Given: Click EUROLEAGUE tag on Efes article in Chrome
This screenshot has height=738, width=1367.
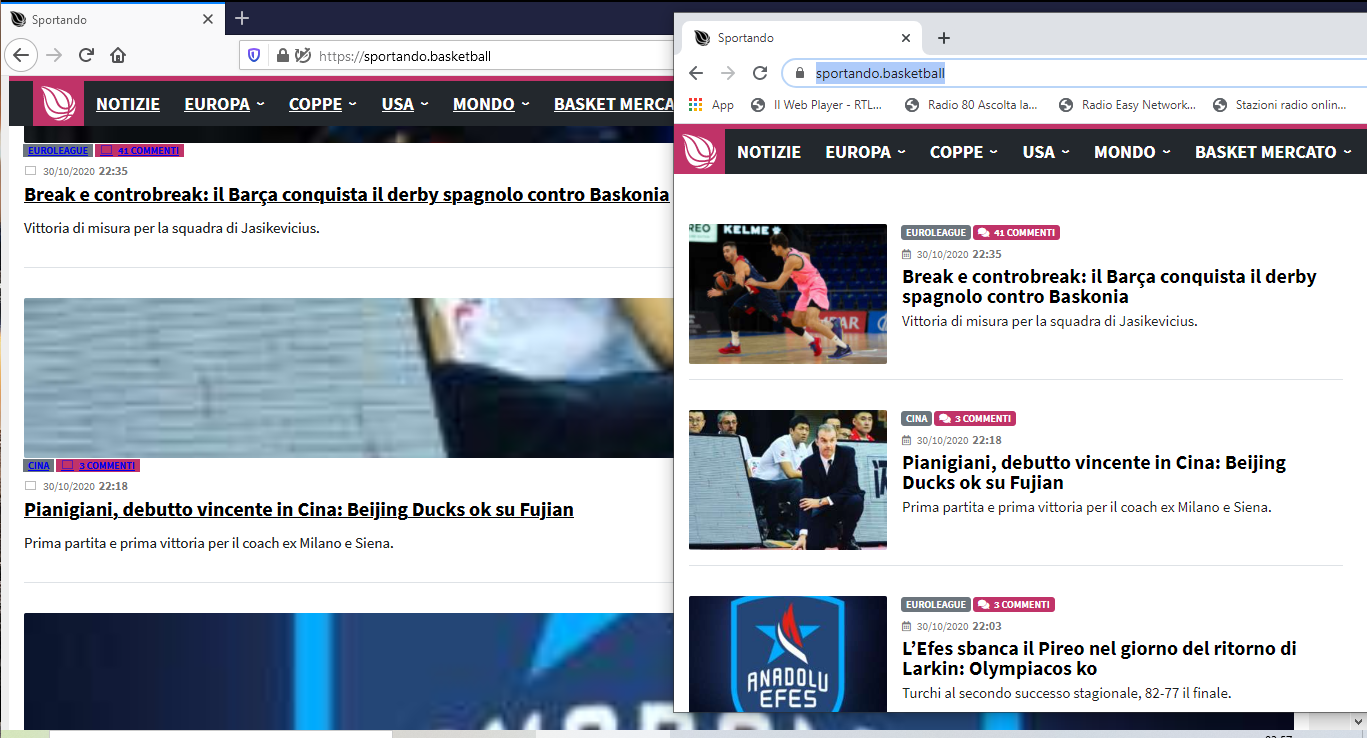Looking at the screenshot, I should 936,605.
